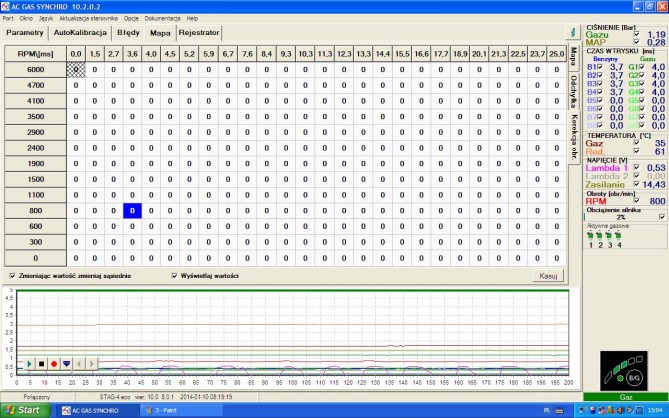Screen dimensions: 669x418
Task: Switch to the Rejestrator tab
Action: [x=199, y=33]
